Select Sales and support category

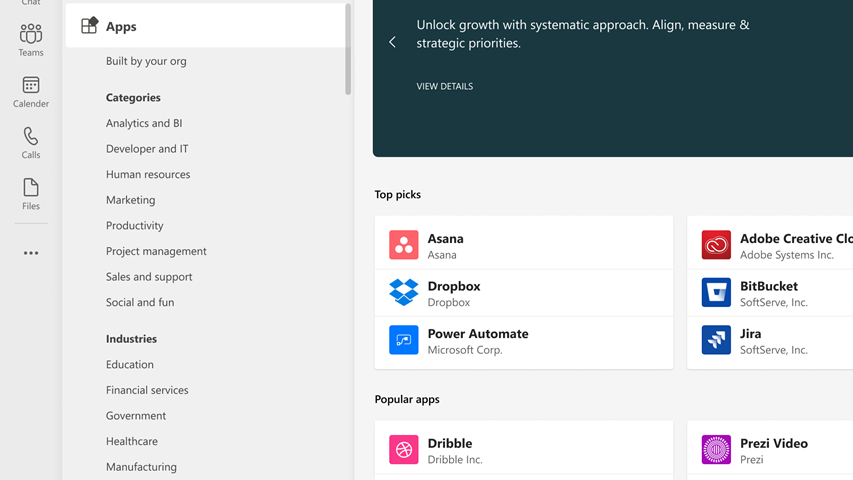point(149,276)
